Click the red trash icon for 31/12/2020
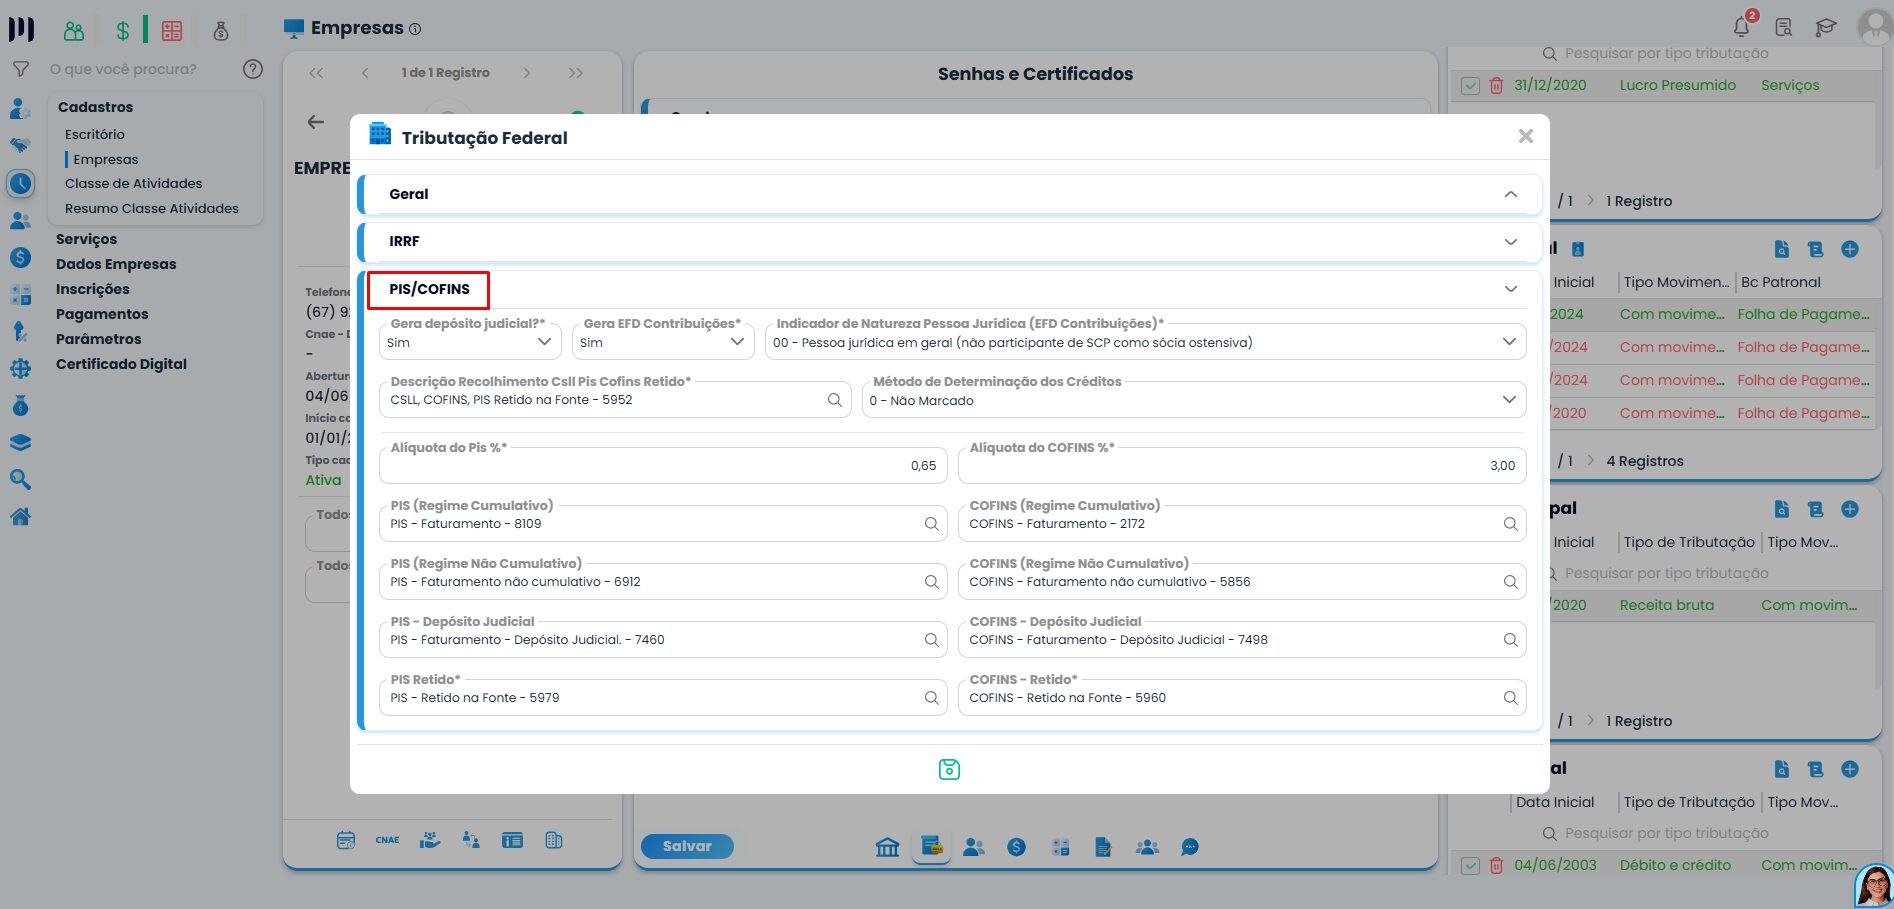This screenshot has width=1894, height=909. click(1496, 86)
